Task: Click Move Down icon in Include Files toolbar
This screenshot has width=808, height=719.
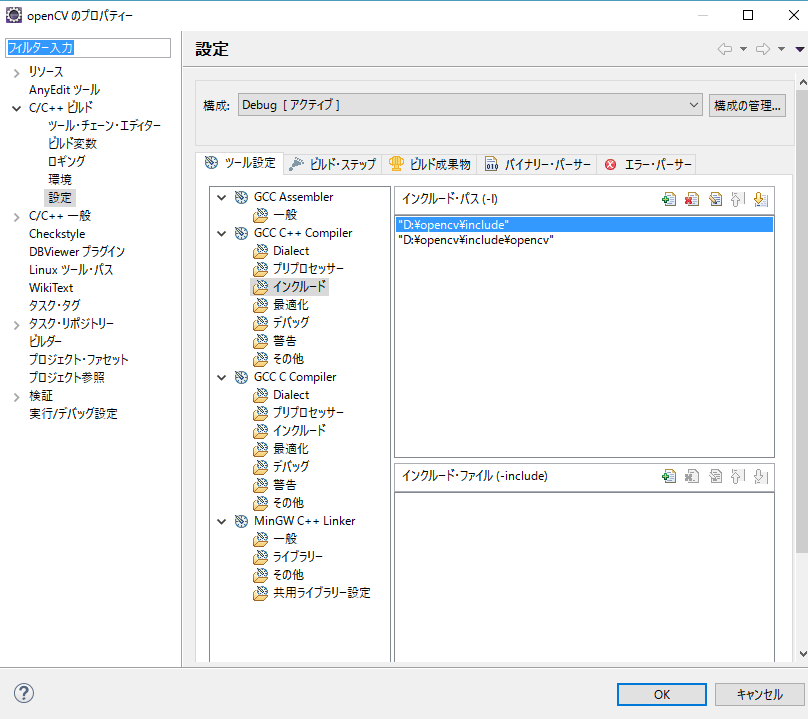Action: pos(761,476)
